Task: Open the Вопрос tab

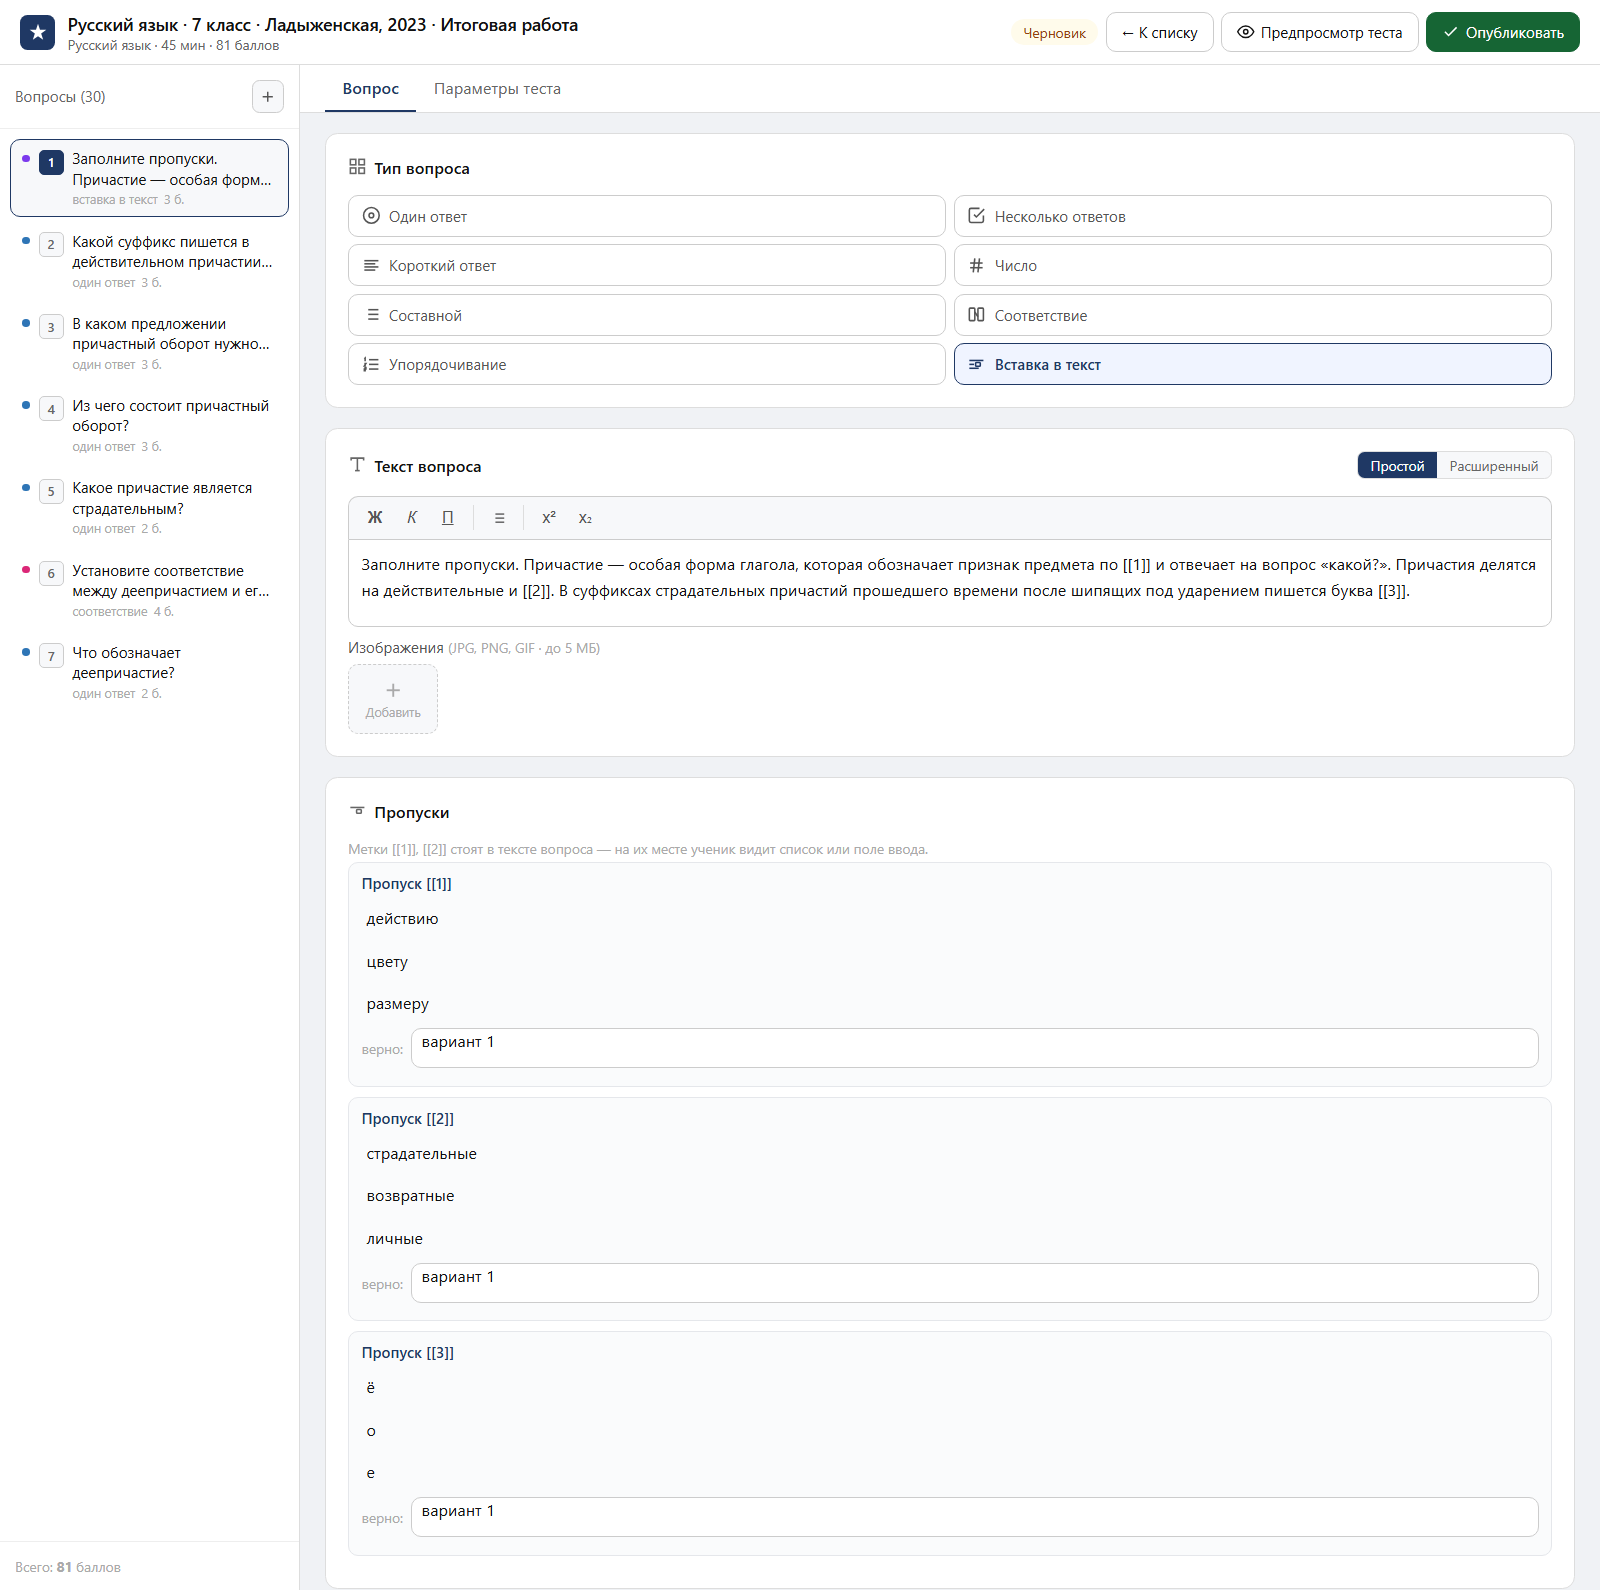Action: pyautogui.click(x=371, y=89)
